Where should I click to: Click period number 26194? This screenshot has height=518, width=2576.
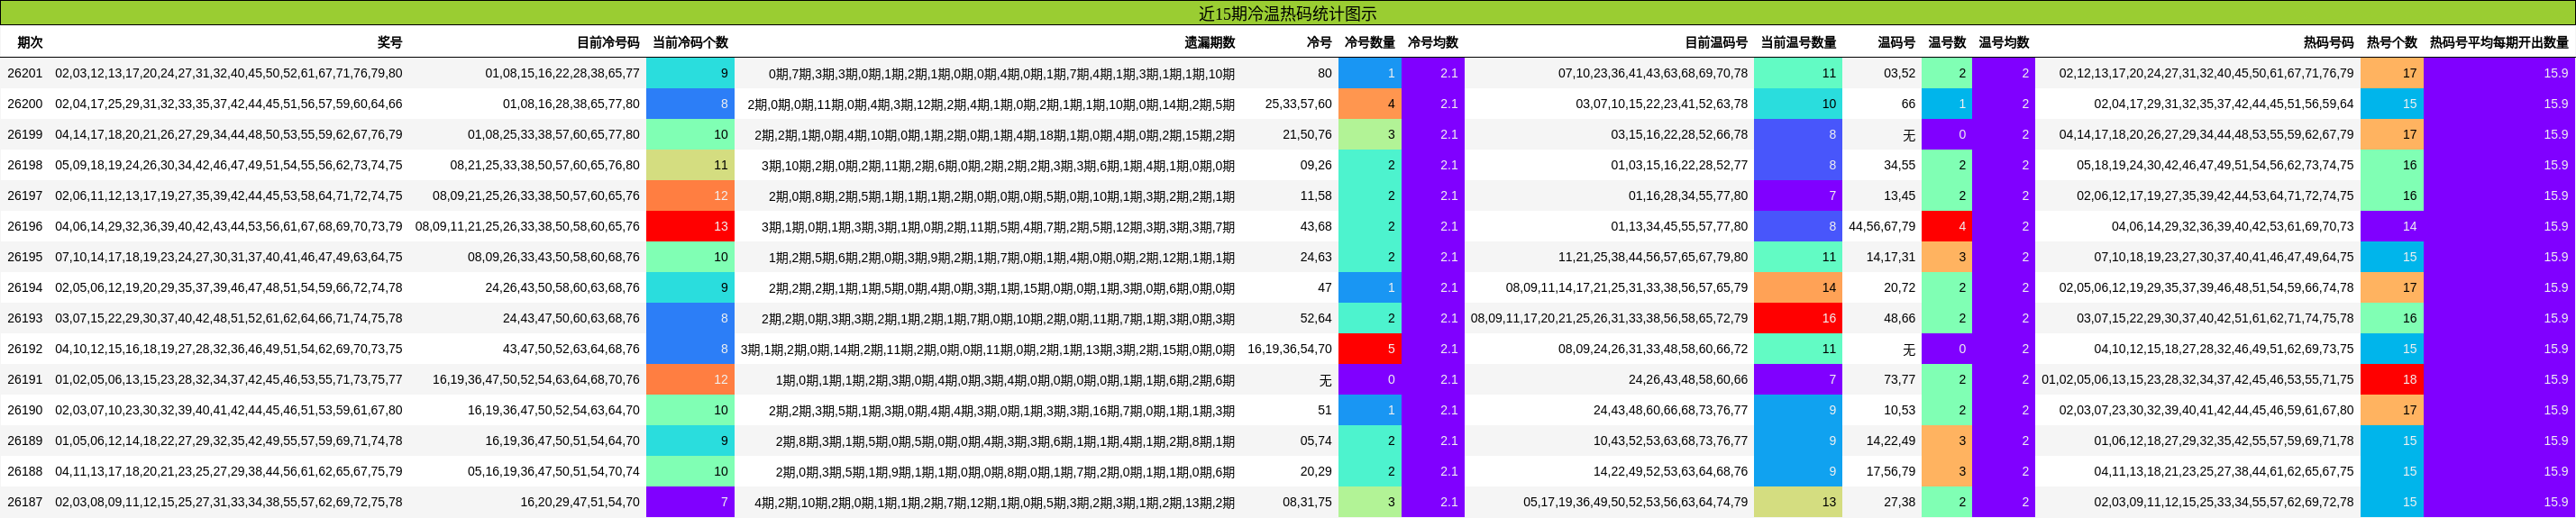(25, 288)
